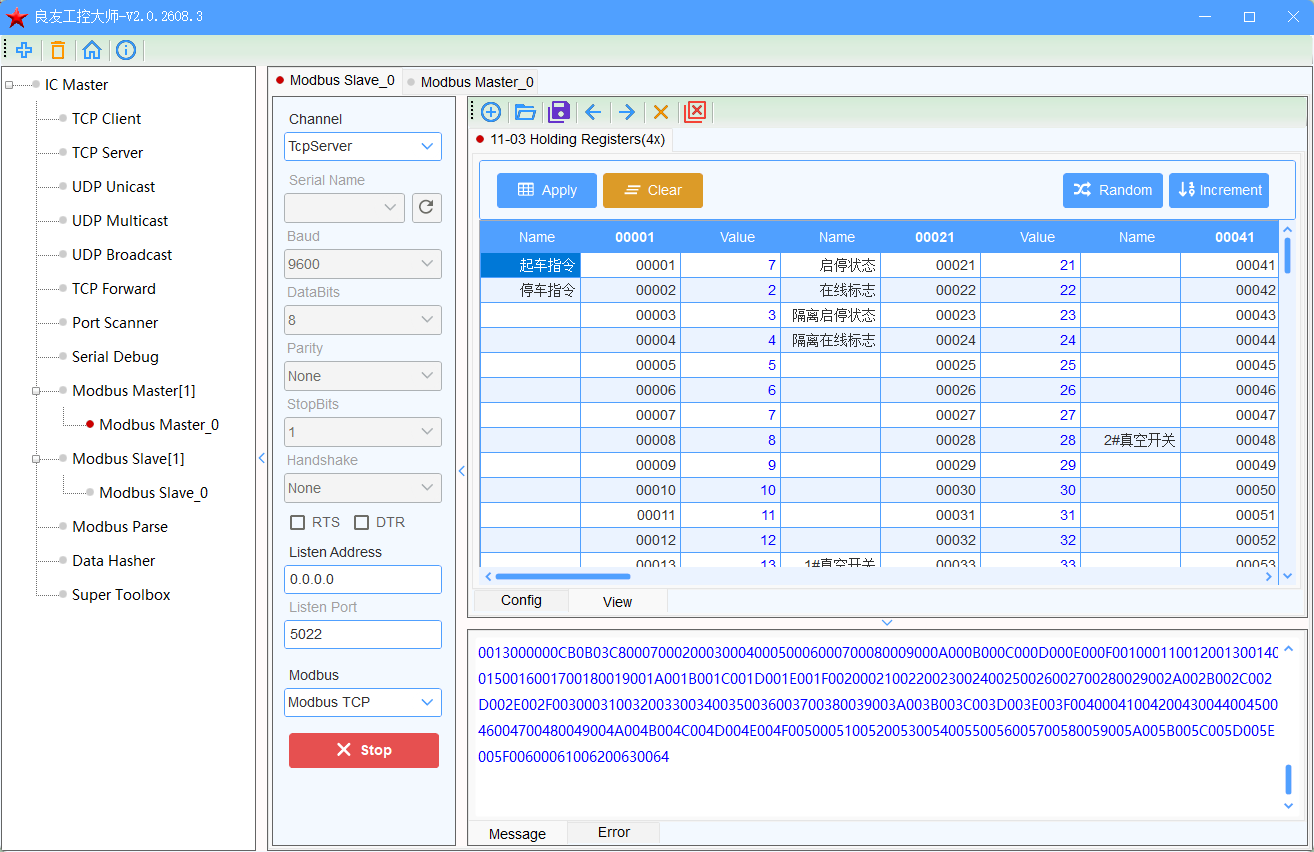Switch to the Config tab
The width and height of the screenshot is (1314, 852).
pos(521,600)
